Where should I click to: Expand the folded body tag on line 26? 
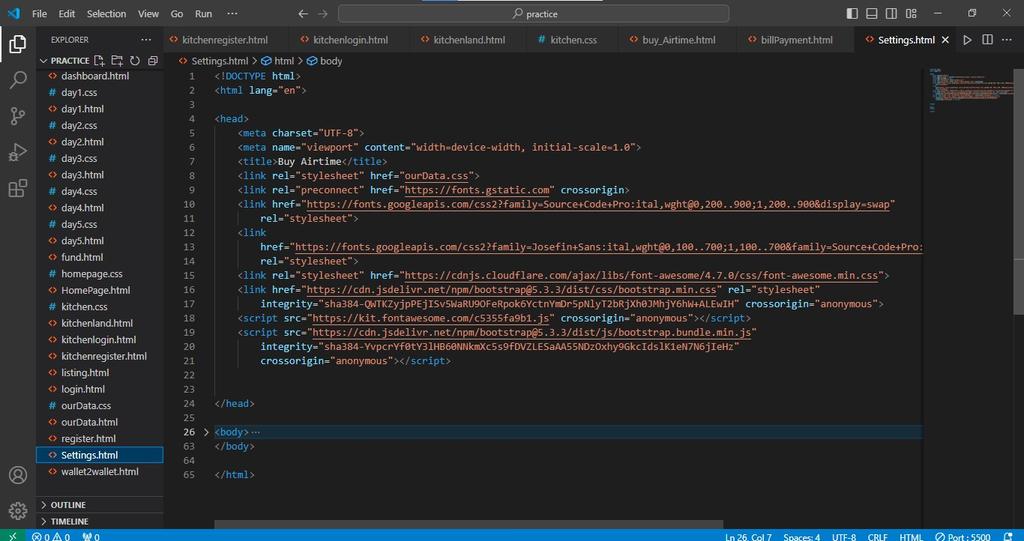pos(206,432)
